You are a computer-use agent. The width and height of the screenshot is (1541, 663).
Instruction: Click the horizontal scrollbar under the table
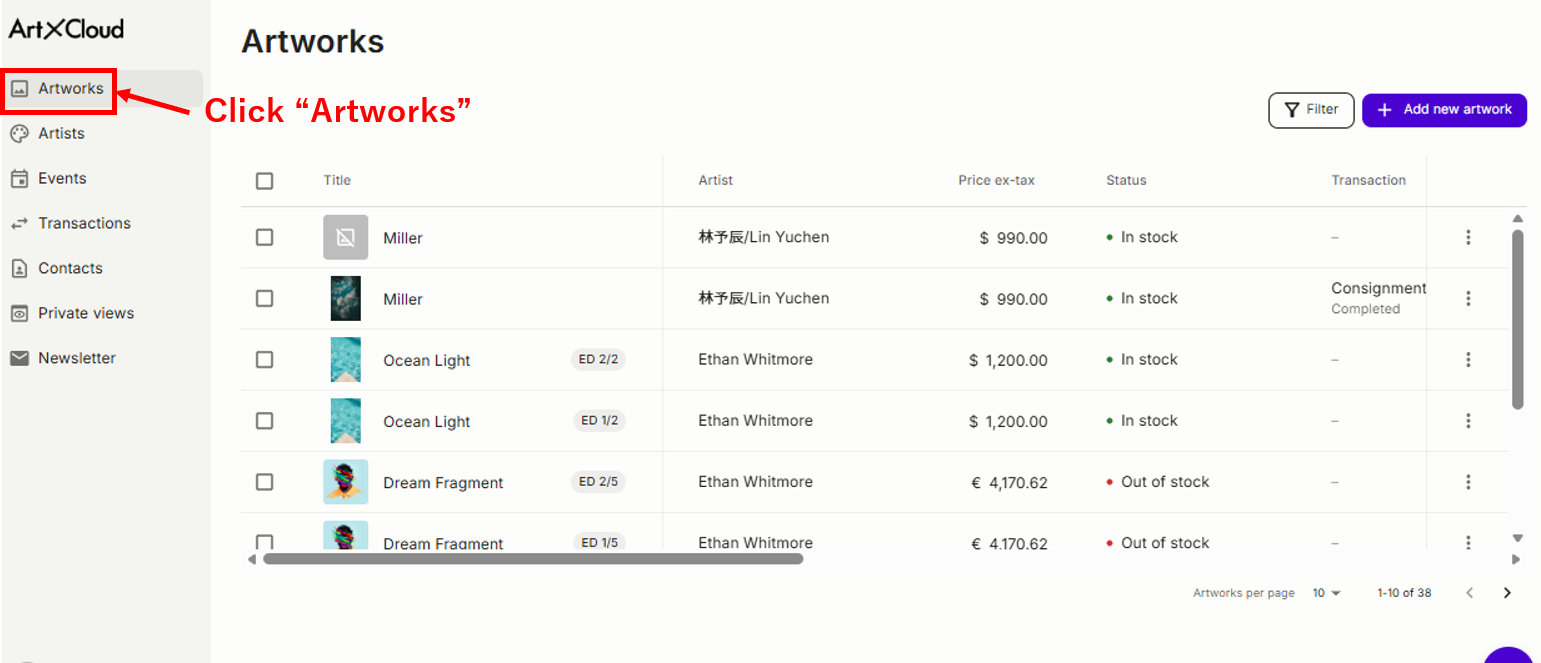coord(533,559)
